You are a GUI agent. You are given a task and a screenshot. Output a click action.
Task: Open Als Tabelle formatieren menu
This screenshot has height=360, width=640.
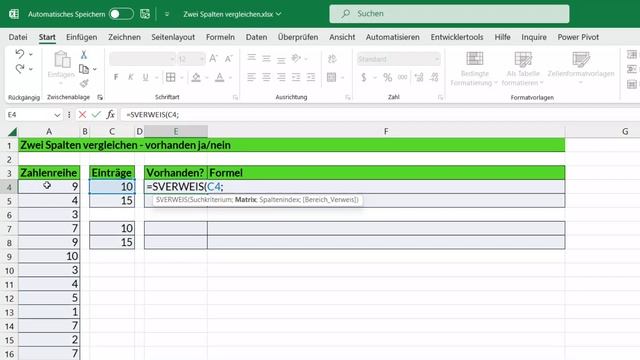pyautogui.click(x=523, y=68)
